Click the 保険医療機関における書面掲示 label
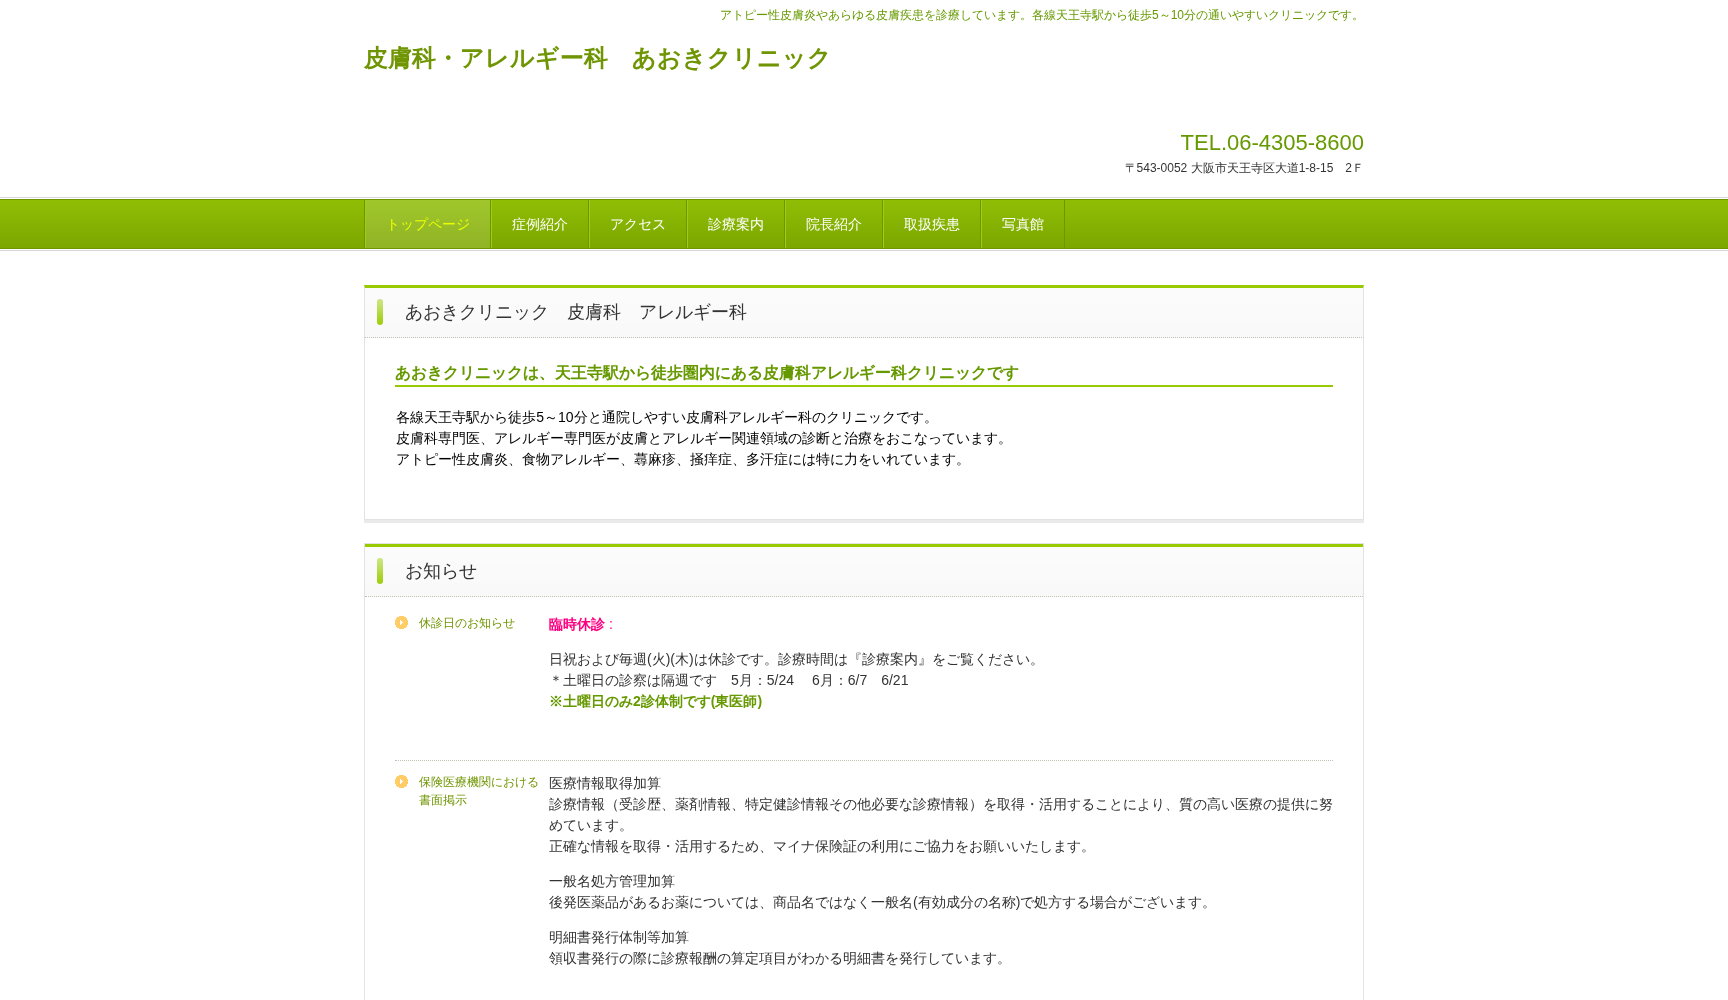This screenshot has width=1728, height=1000. tap(479, 791)
